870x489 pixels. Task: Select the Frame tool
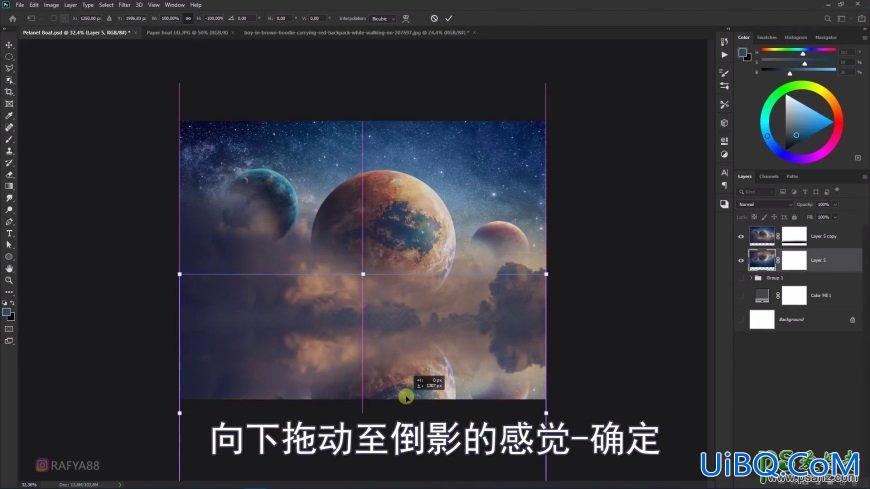(x=9, y=104)
